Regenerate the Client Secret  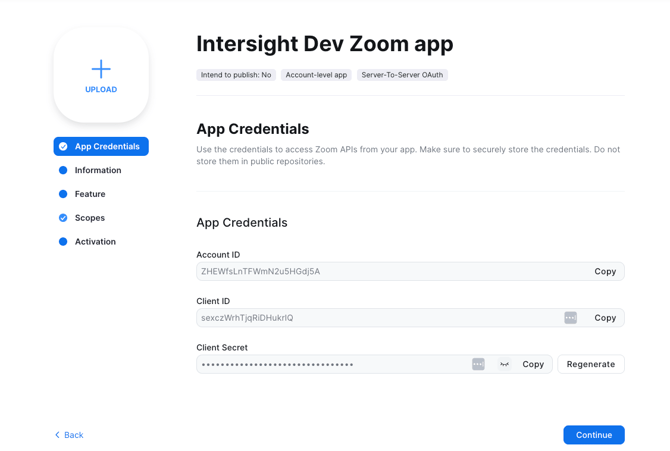pyautogui.click(x=591, y=364)
